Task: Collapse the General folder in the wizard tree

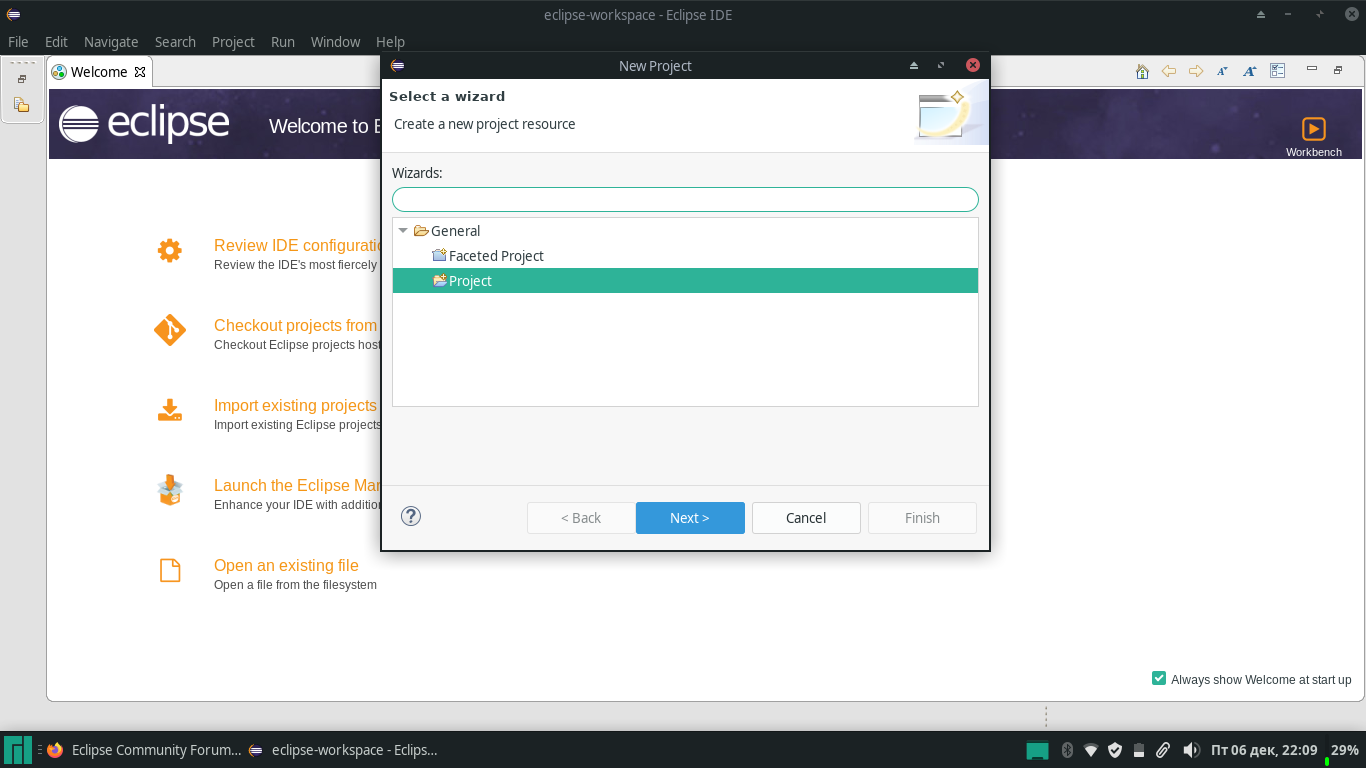Action: pyautogui.click(x=403, y=231)
